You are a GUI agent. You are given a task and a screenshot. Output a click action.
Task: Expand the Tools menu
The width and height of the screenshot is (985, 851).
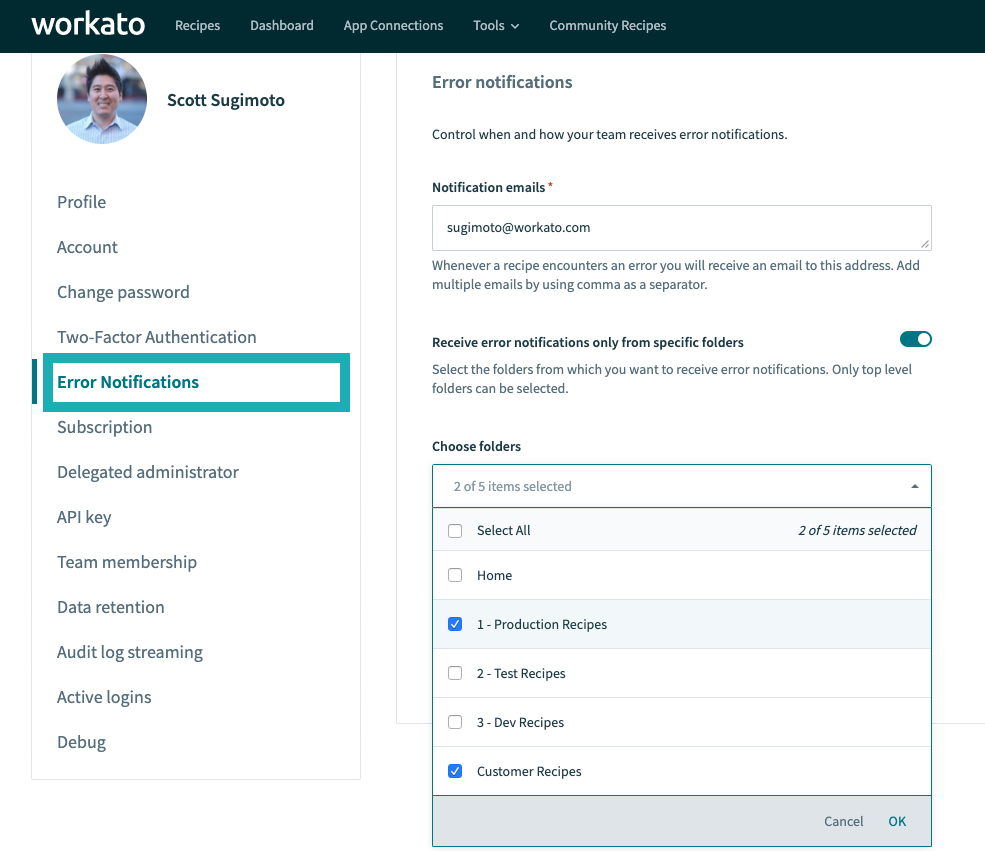tap(496, 25)
